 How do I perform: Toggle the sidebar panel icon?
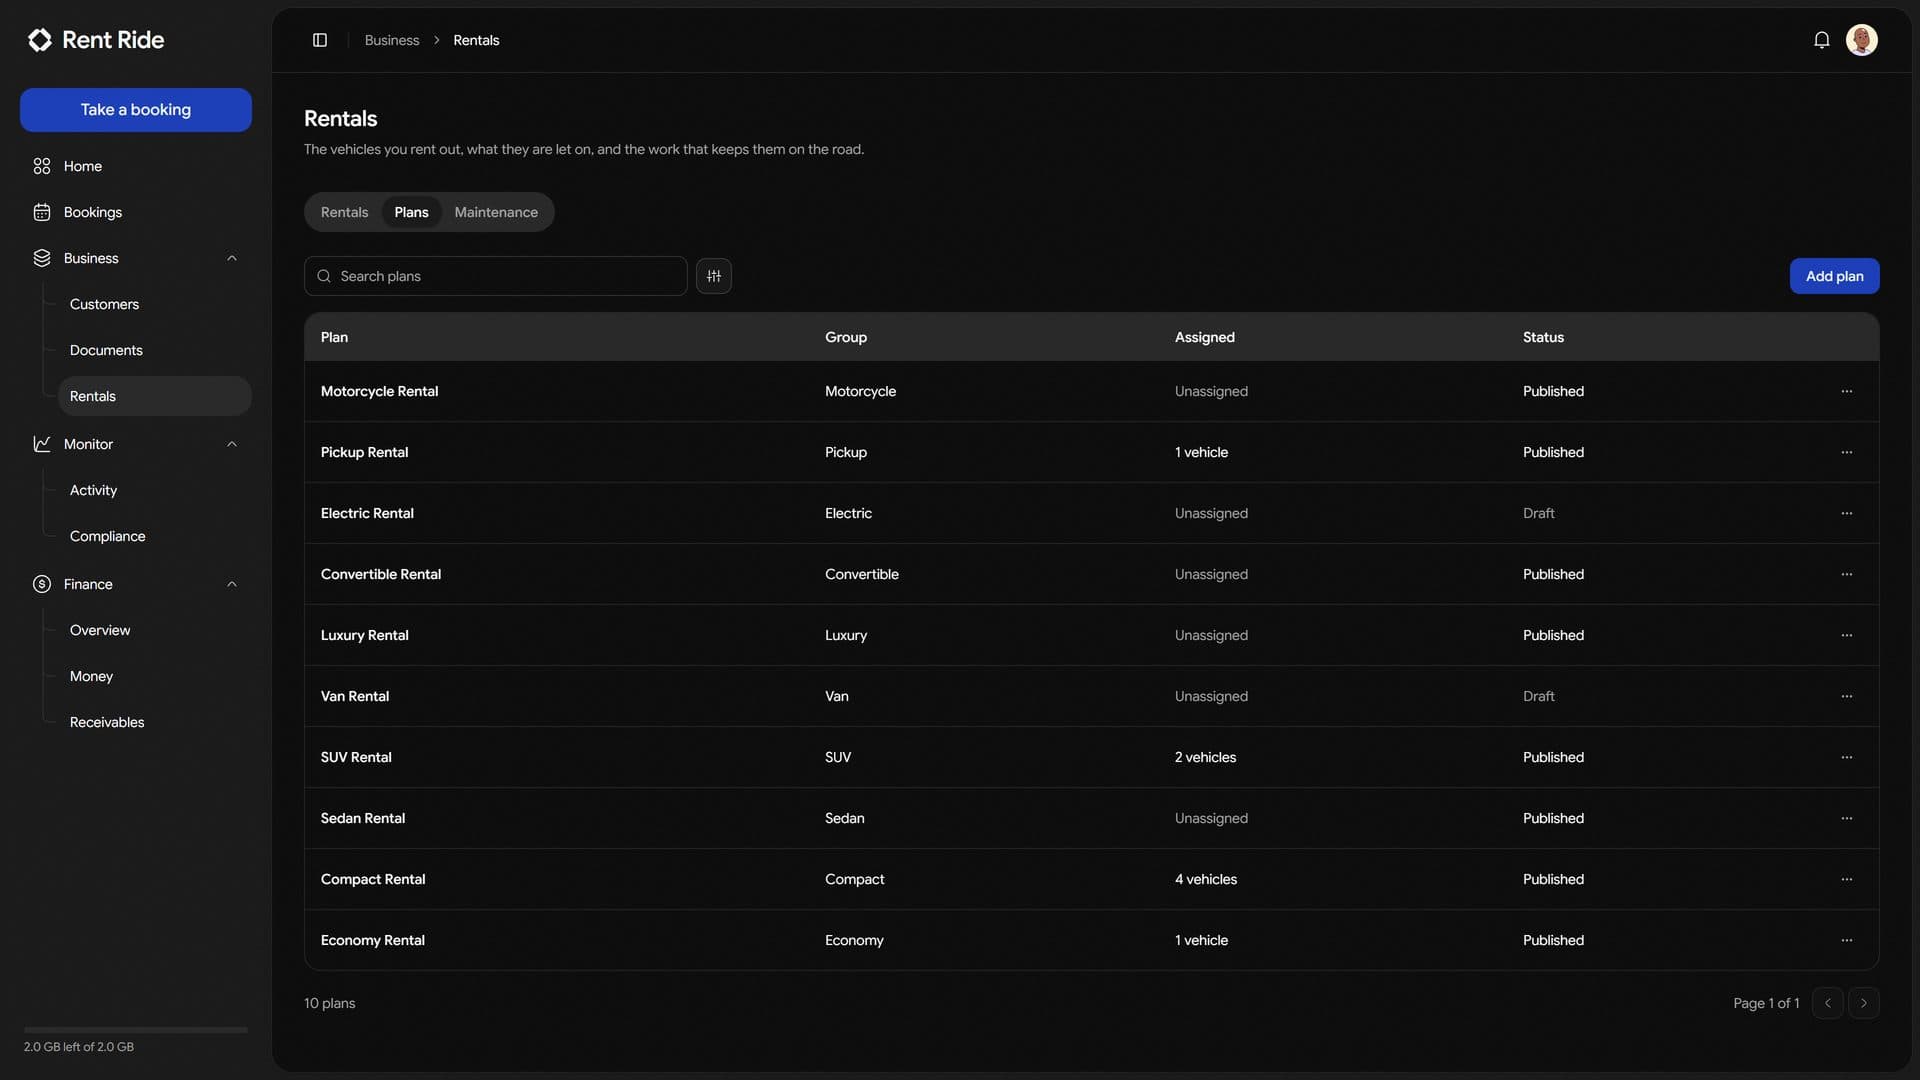pyautogui.click(x=320, y=40)
